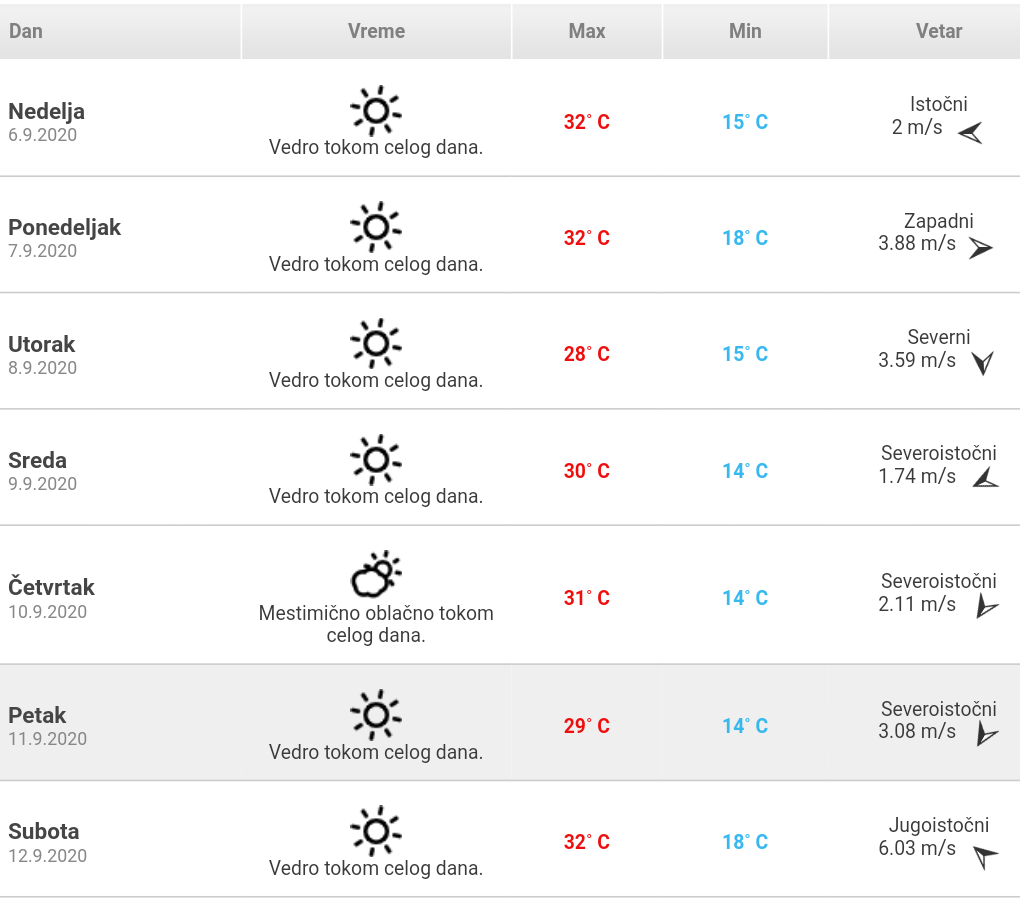Select the Min column header

(745, 31)
